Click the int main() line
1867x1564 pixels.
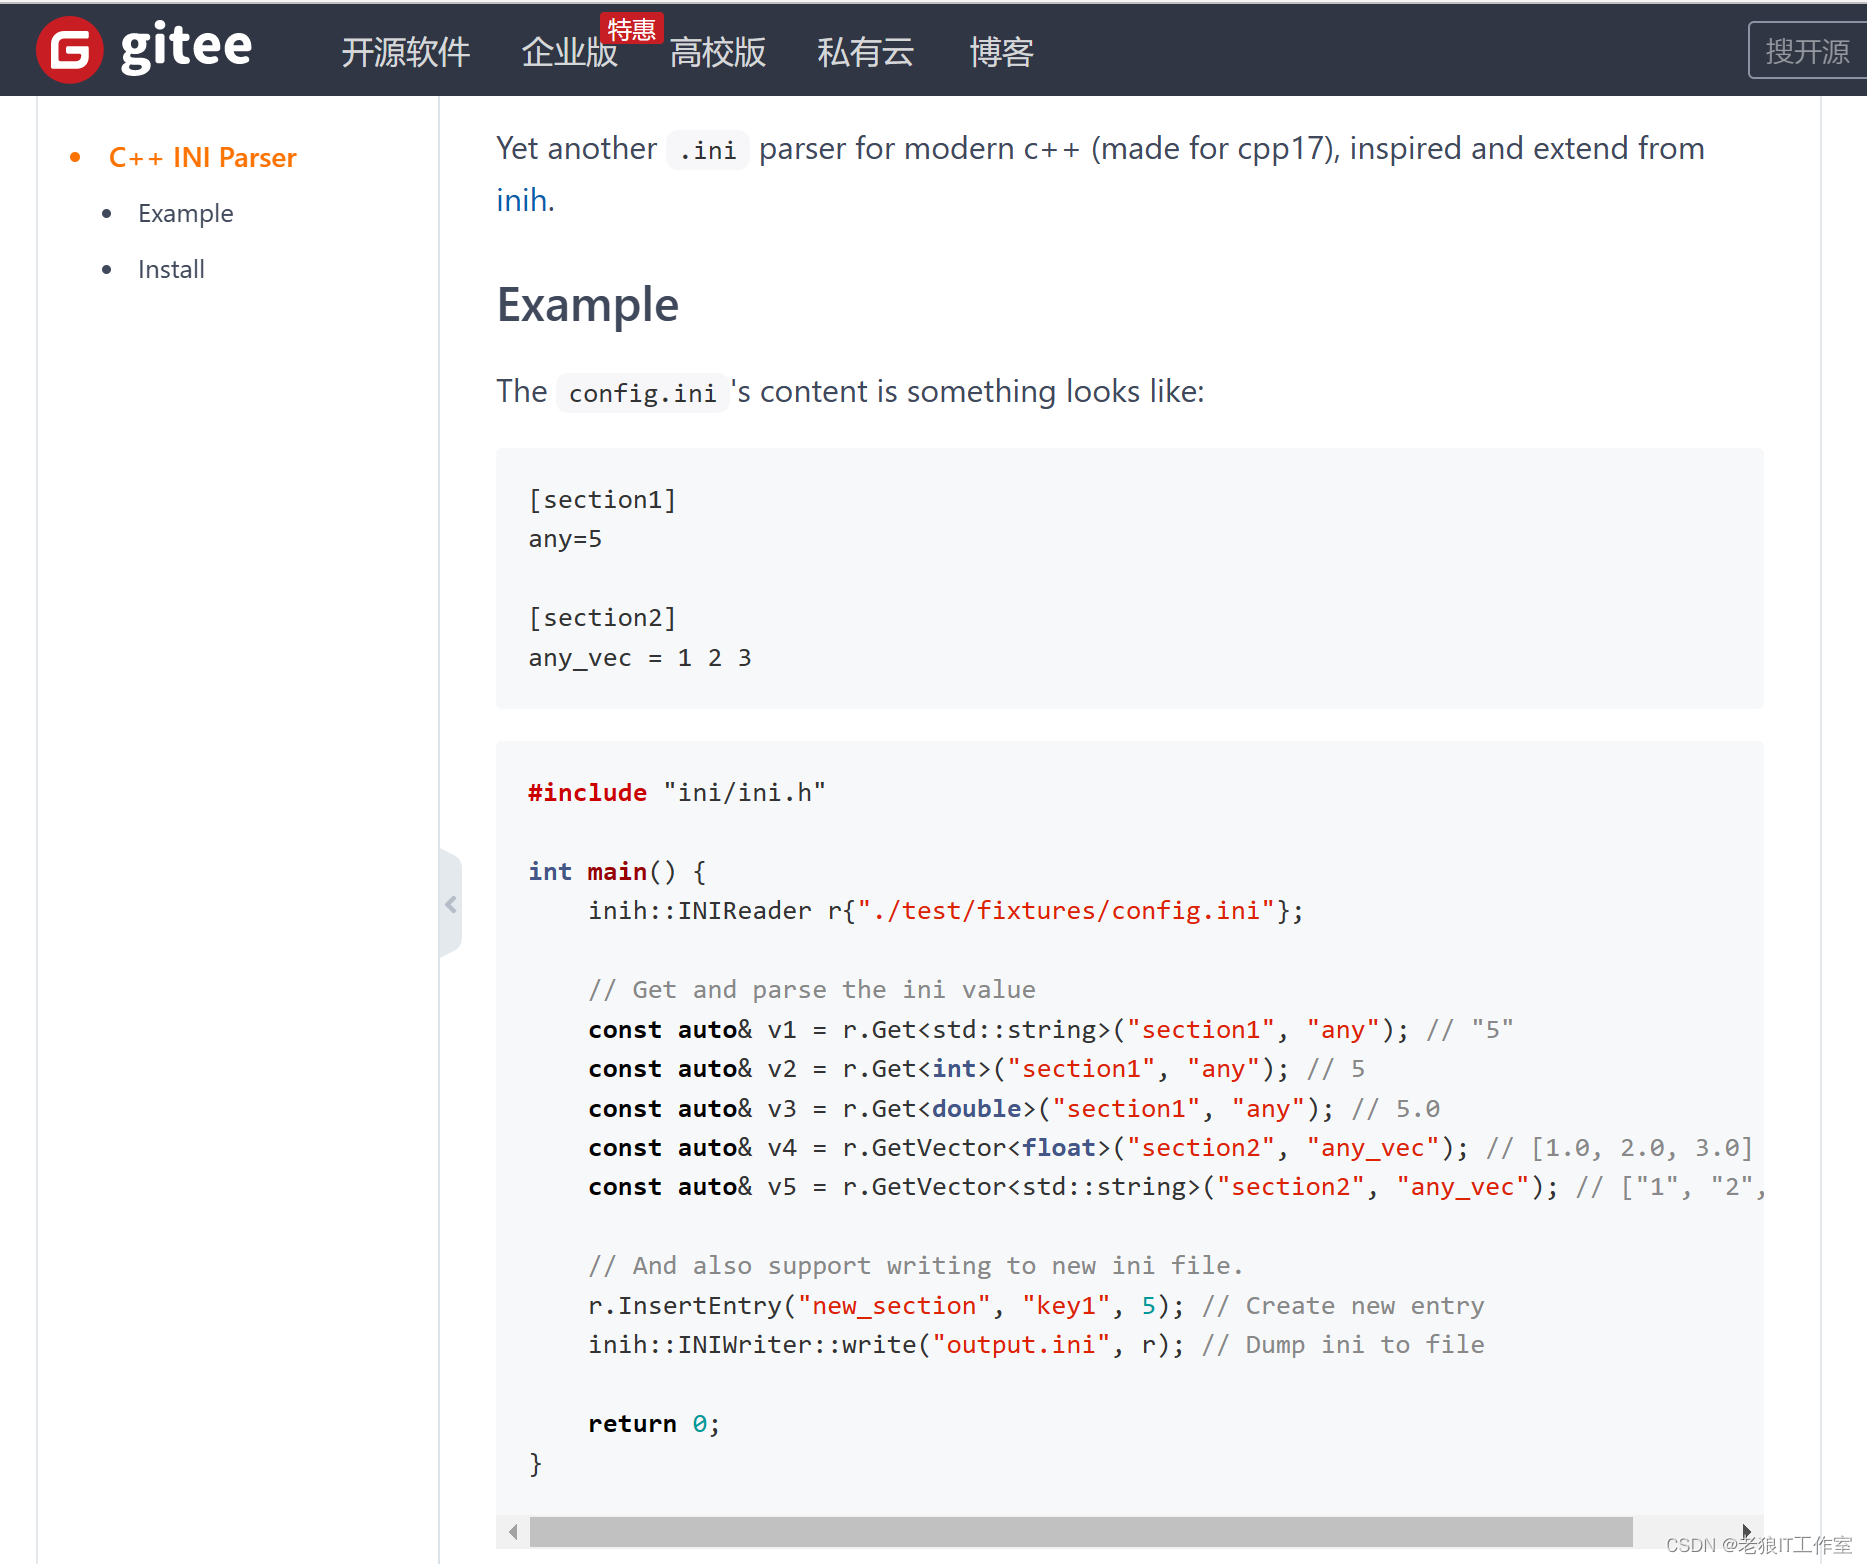point(618,872)
